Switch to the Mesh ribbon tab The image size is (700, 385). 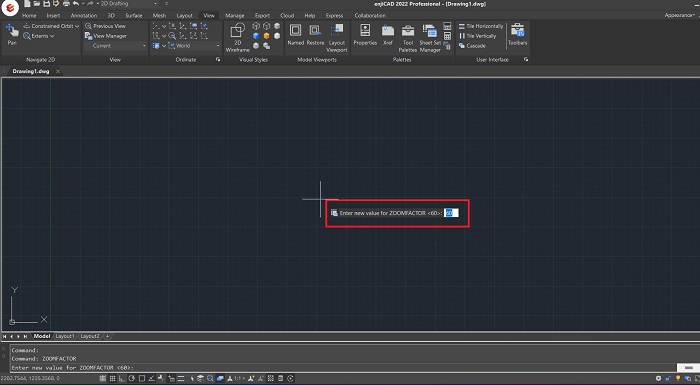pos(159,15)
